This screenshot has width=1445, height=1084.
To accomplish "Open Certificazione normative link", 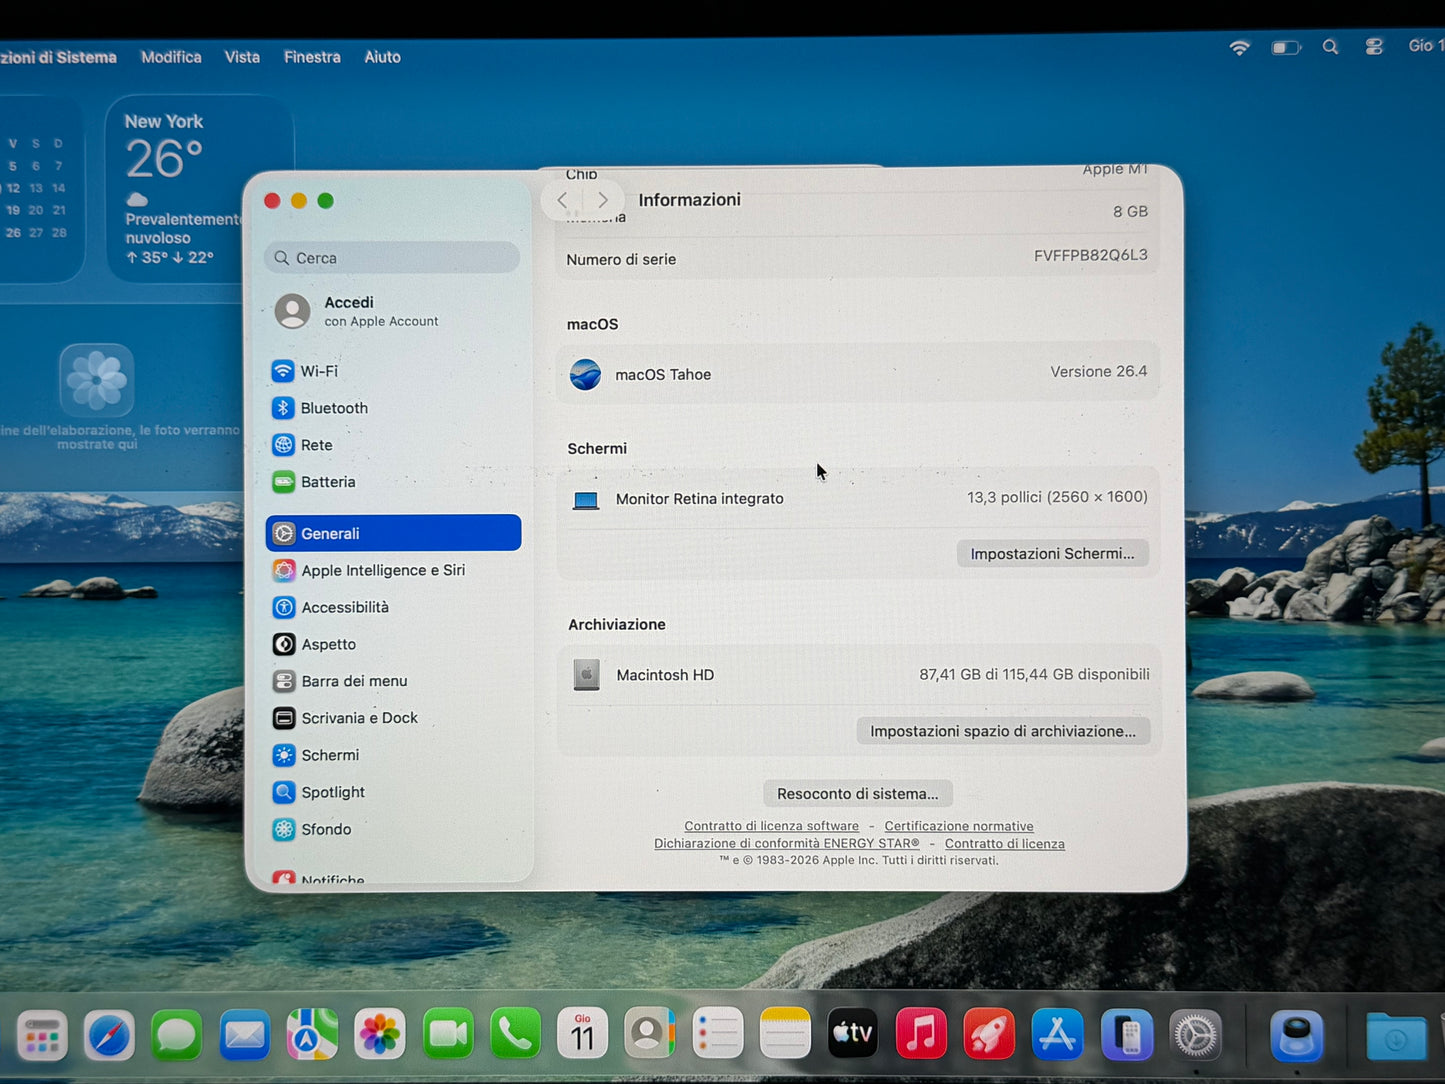I will (959, 826).
